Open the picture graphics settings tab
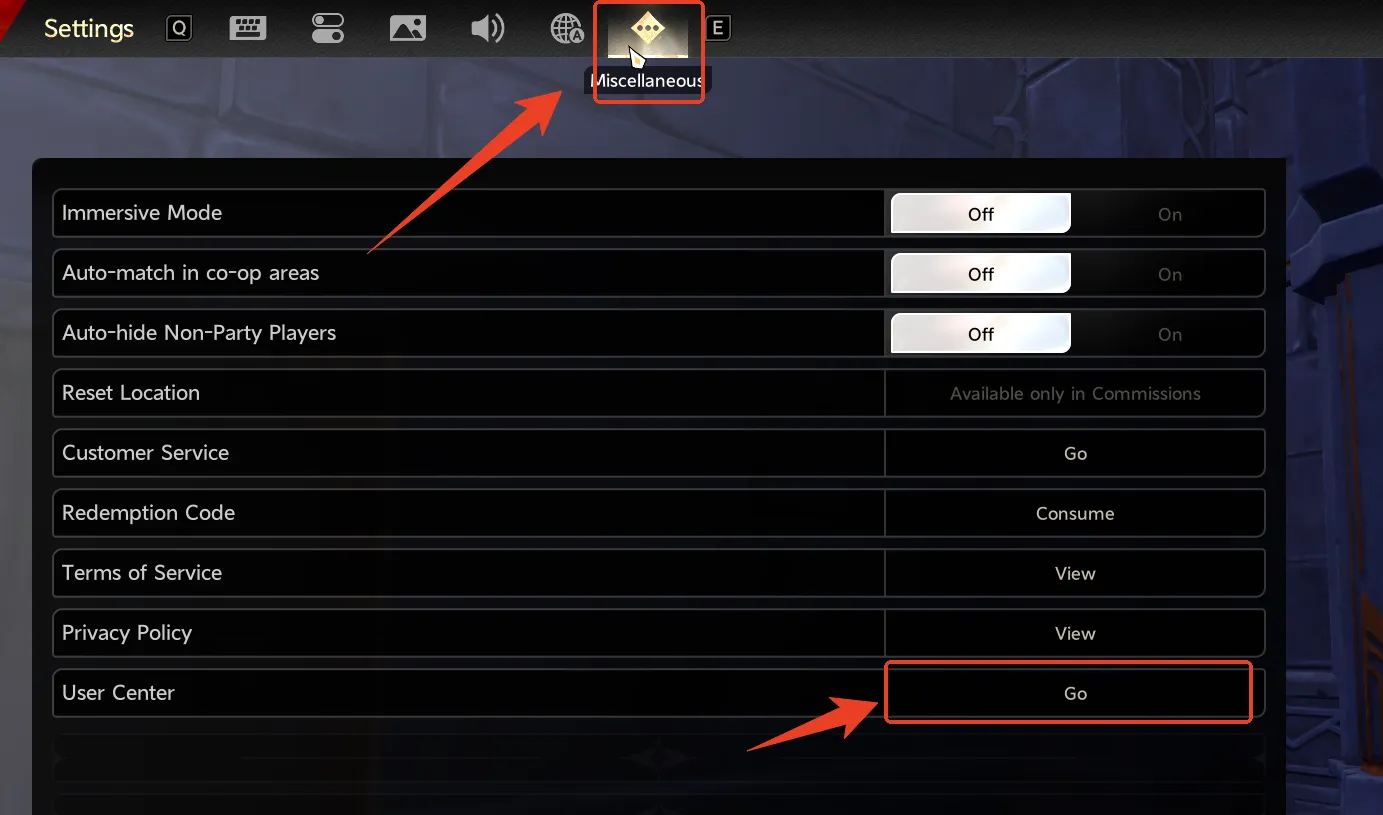Image resolution: width=1383 pixels, height=815 pixels. [408, 29]
